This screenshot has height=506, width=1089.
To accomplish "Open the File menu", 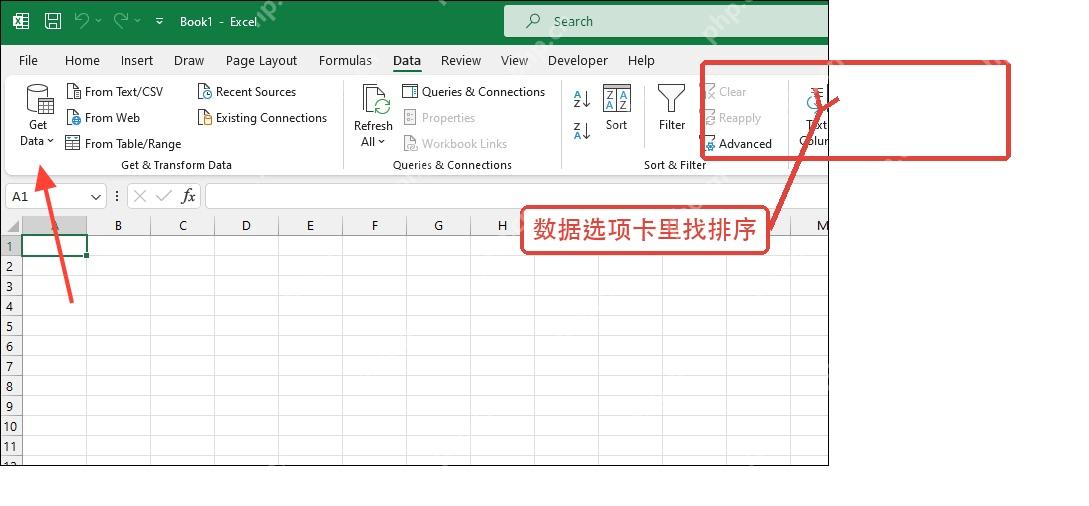I will pos(28,60).
